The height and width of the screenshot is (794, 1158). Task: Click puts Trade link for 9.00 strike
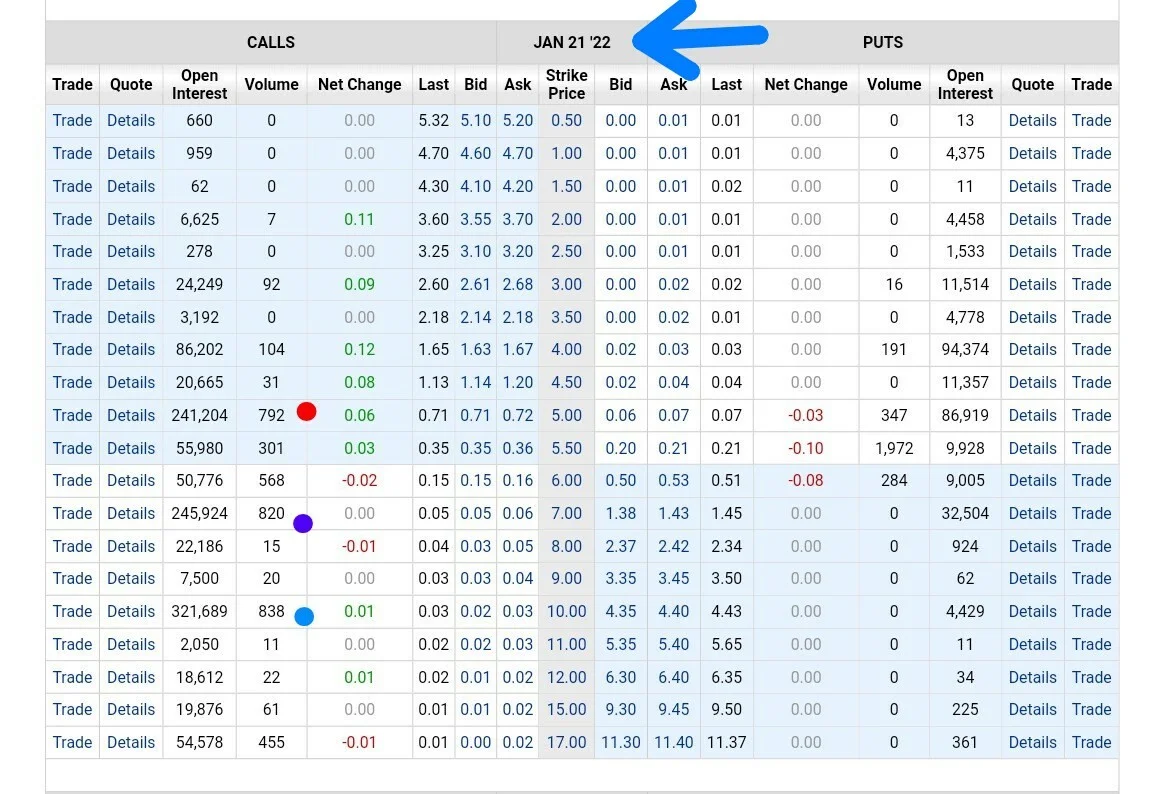(1092, 578)
